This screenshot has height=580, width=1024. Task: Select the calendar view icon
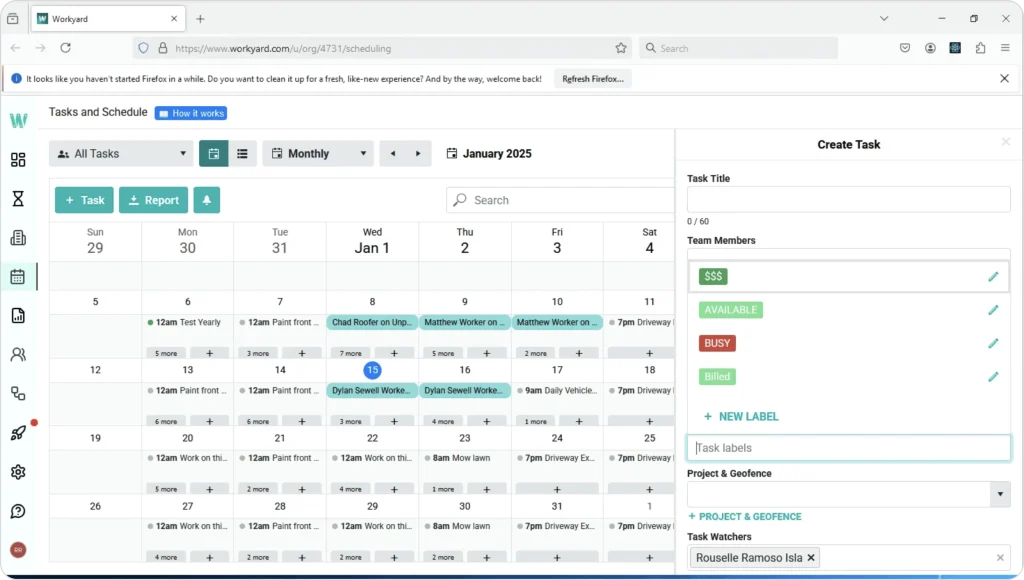(x=214, y=153)
